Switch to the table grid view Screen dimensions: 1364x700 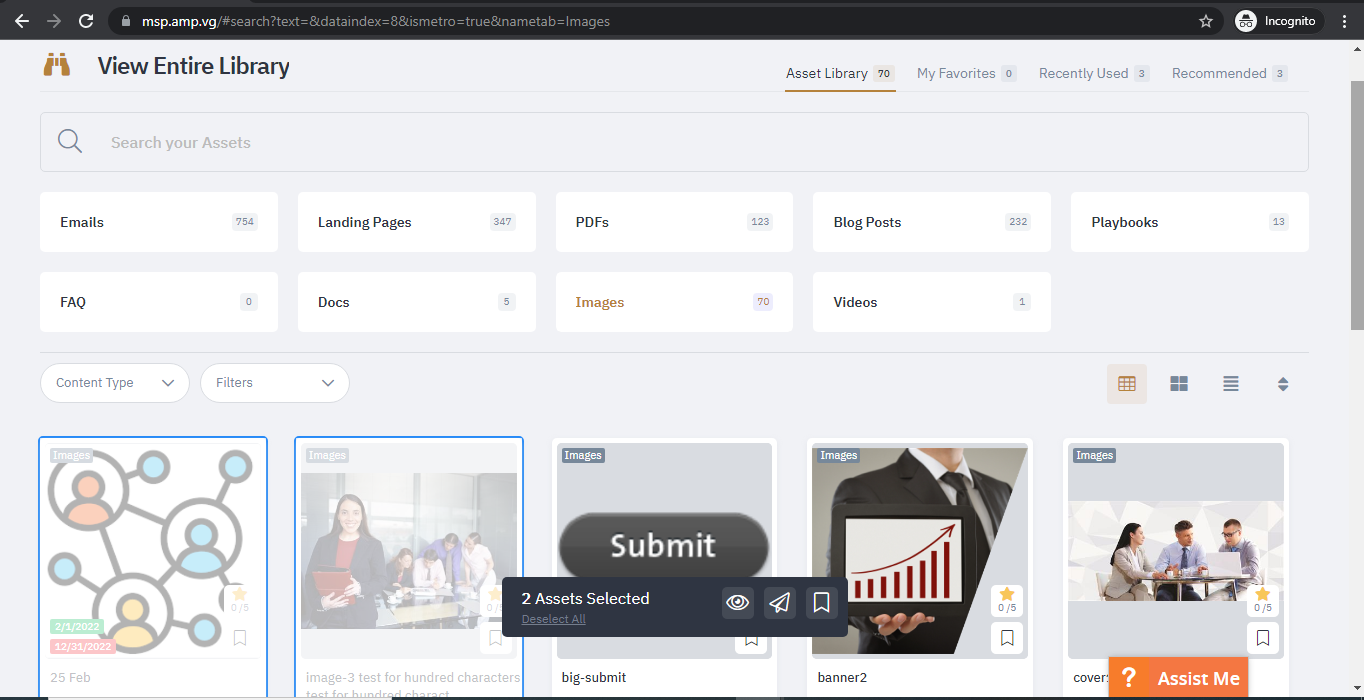coord(1127,384)
